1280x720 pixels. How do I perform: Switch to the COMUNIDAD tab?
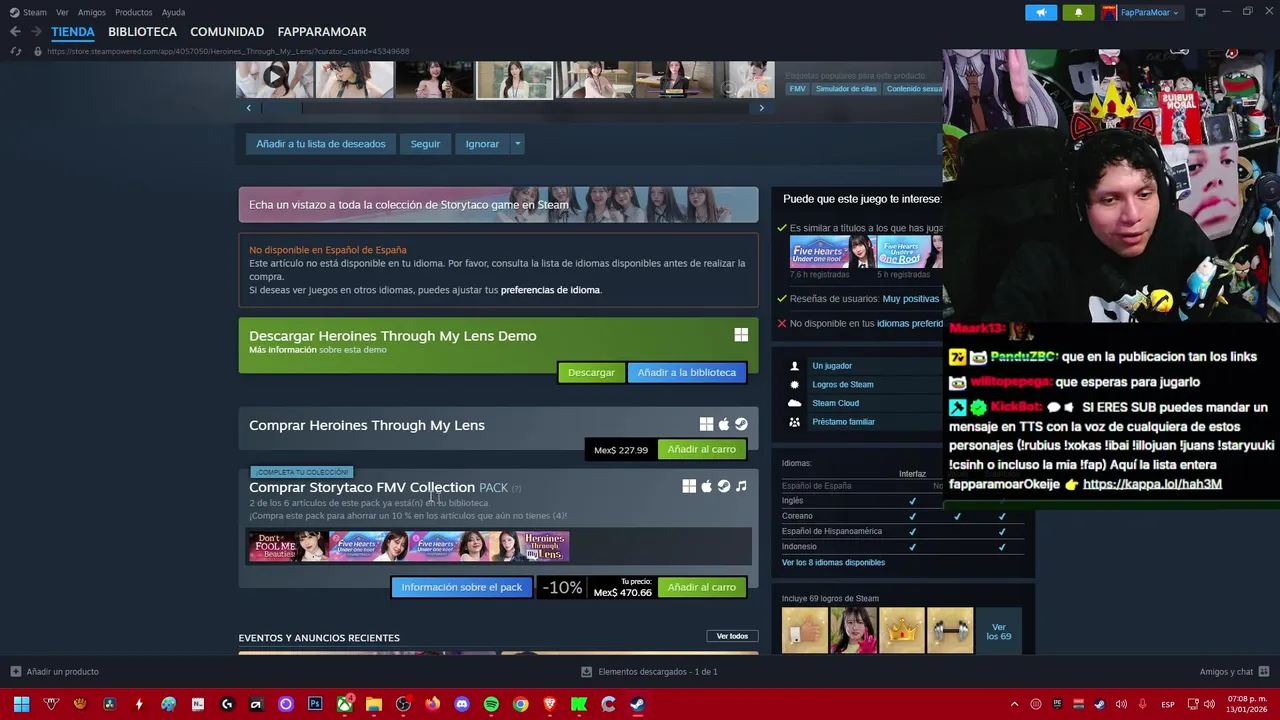tap(227, 32)
